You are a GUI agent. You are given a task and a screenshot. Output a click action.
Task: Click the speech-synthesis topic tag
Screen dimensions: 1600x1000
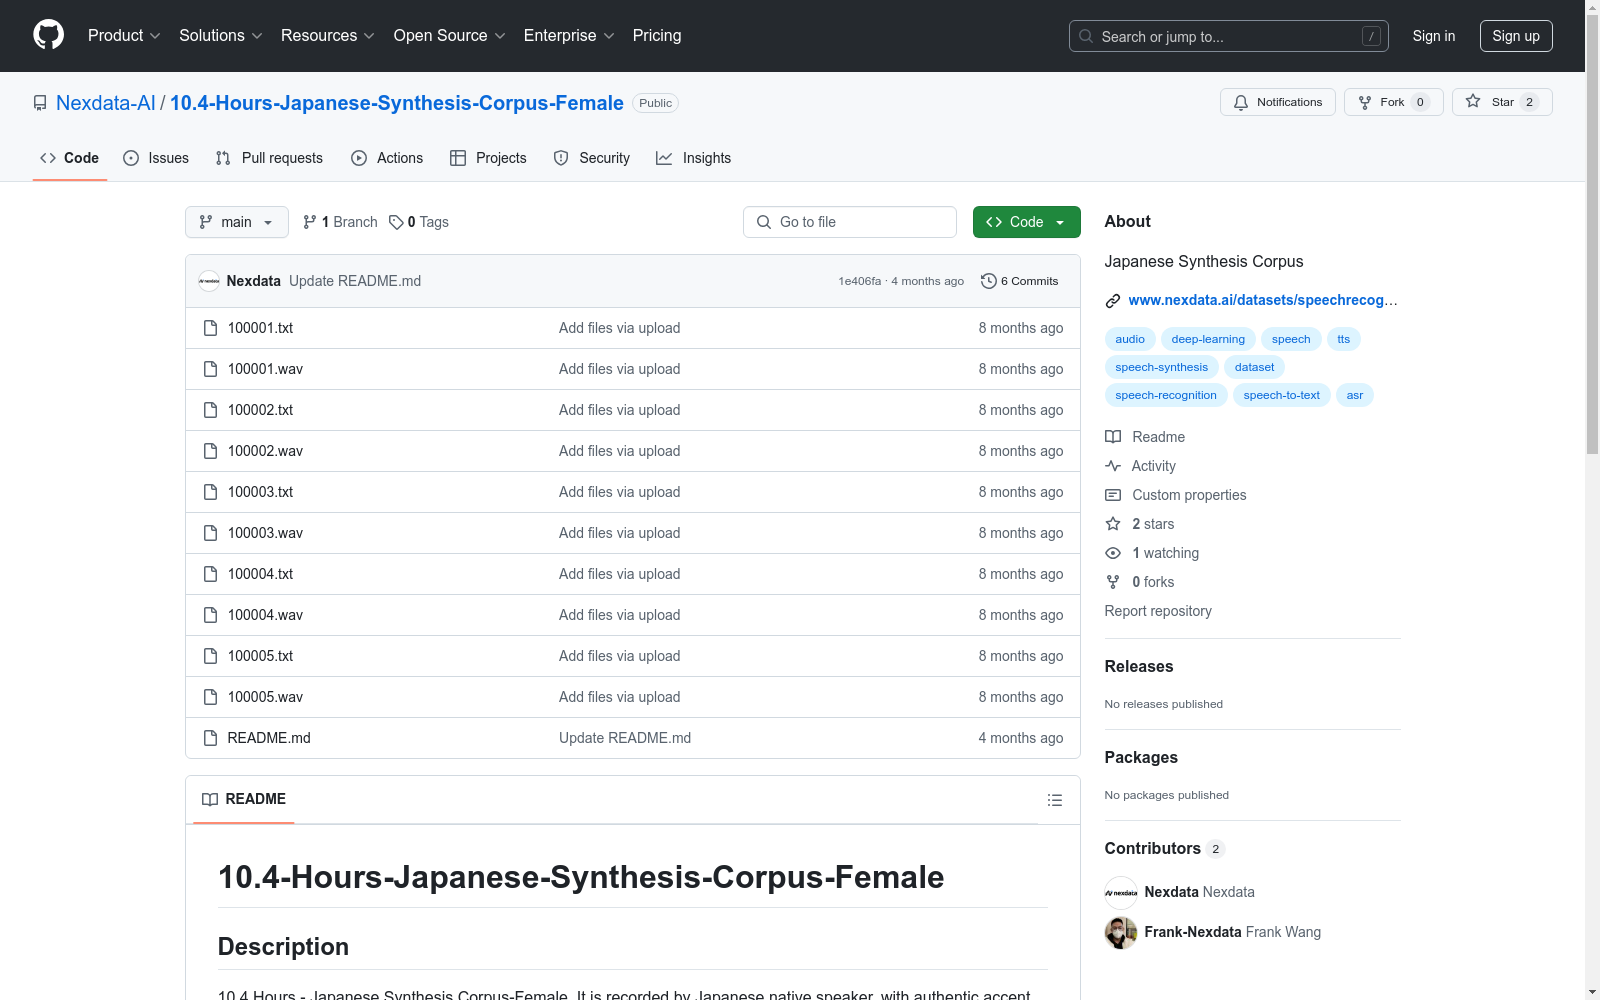(x=1162, y=367)
